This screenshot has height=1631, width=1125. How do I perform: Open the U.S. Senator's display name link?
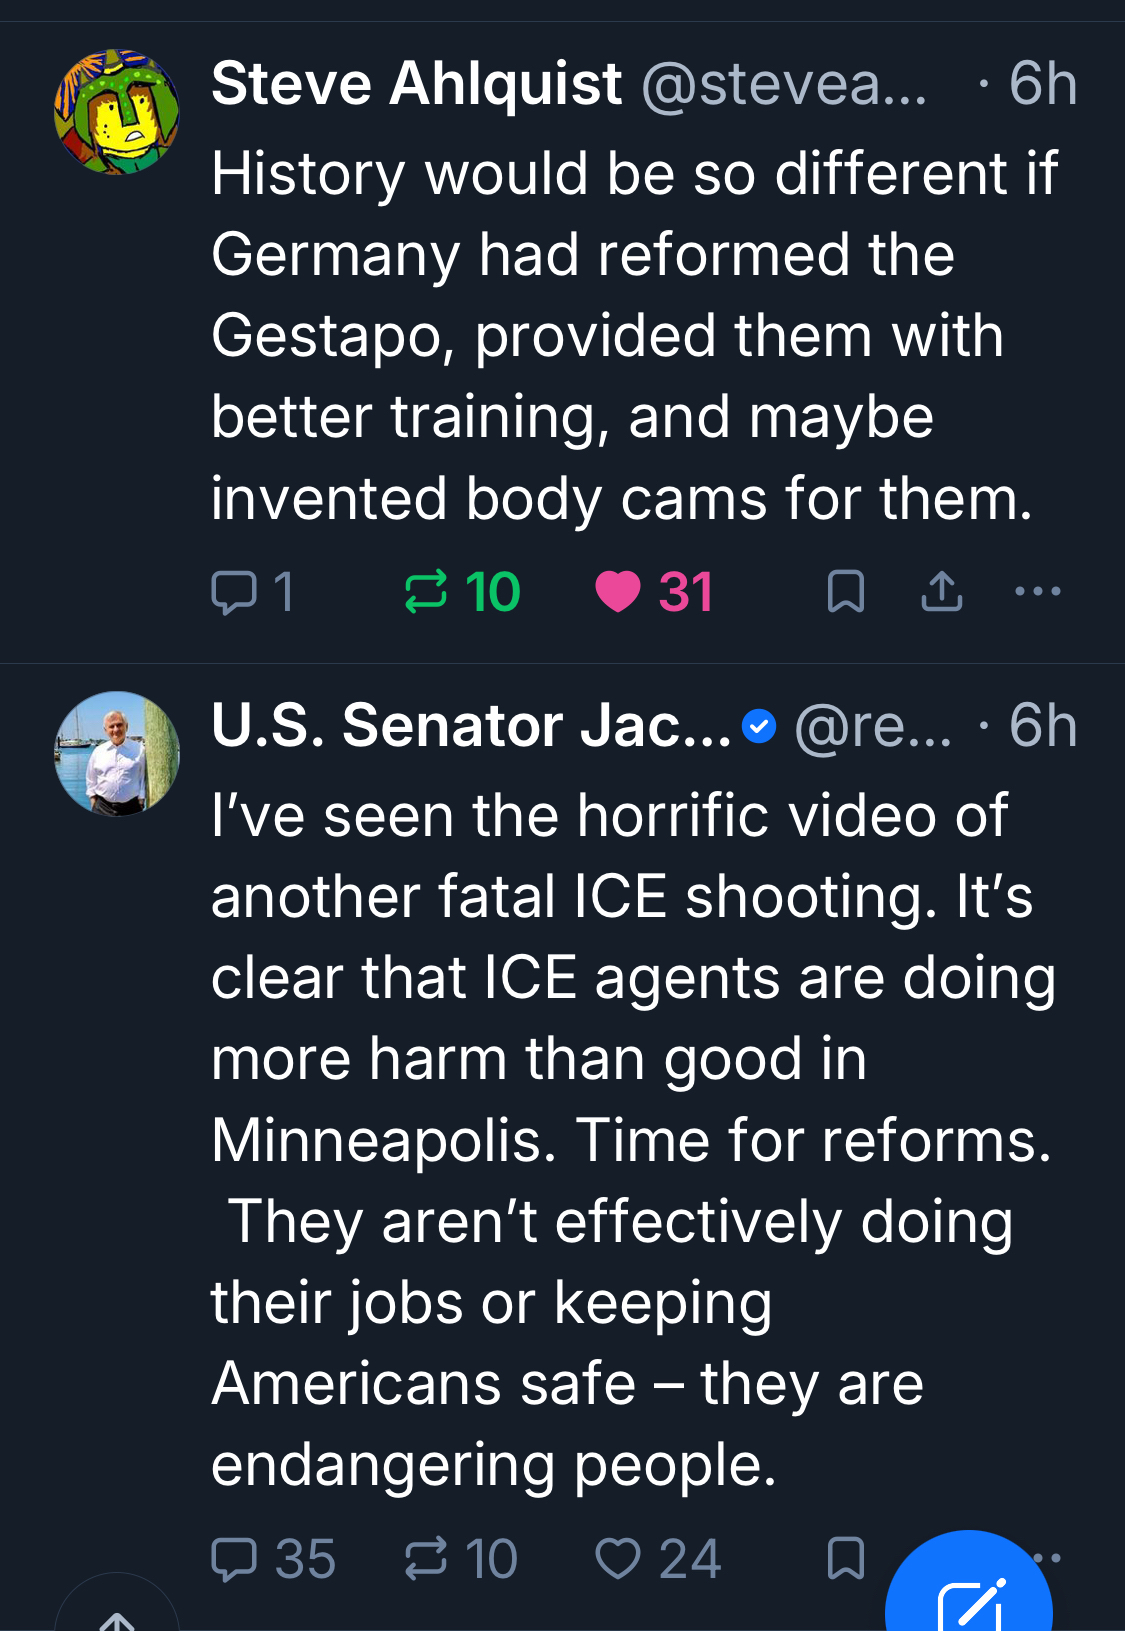pyautogui.click(x=471, y=725)
